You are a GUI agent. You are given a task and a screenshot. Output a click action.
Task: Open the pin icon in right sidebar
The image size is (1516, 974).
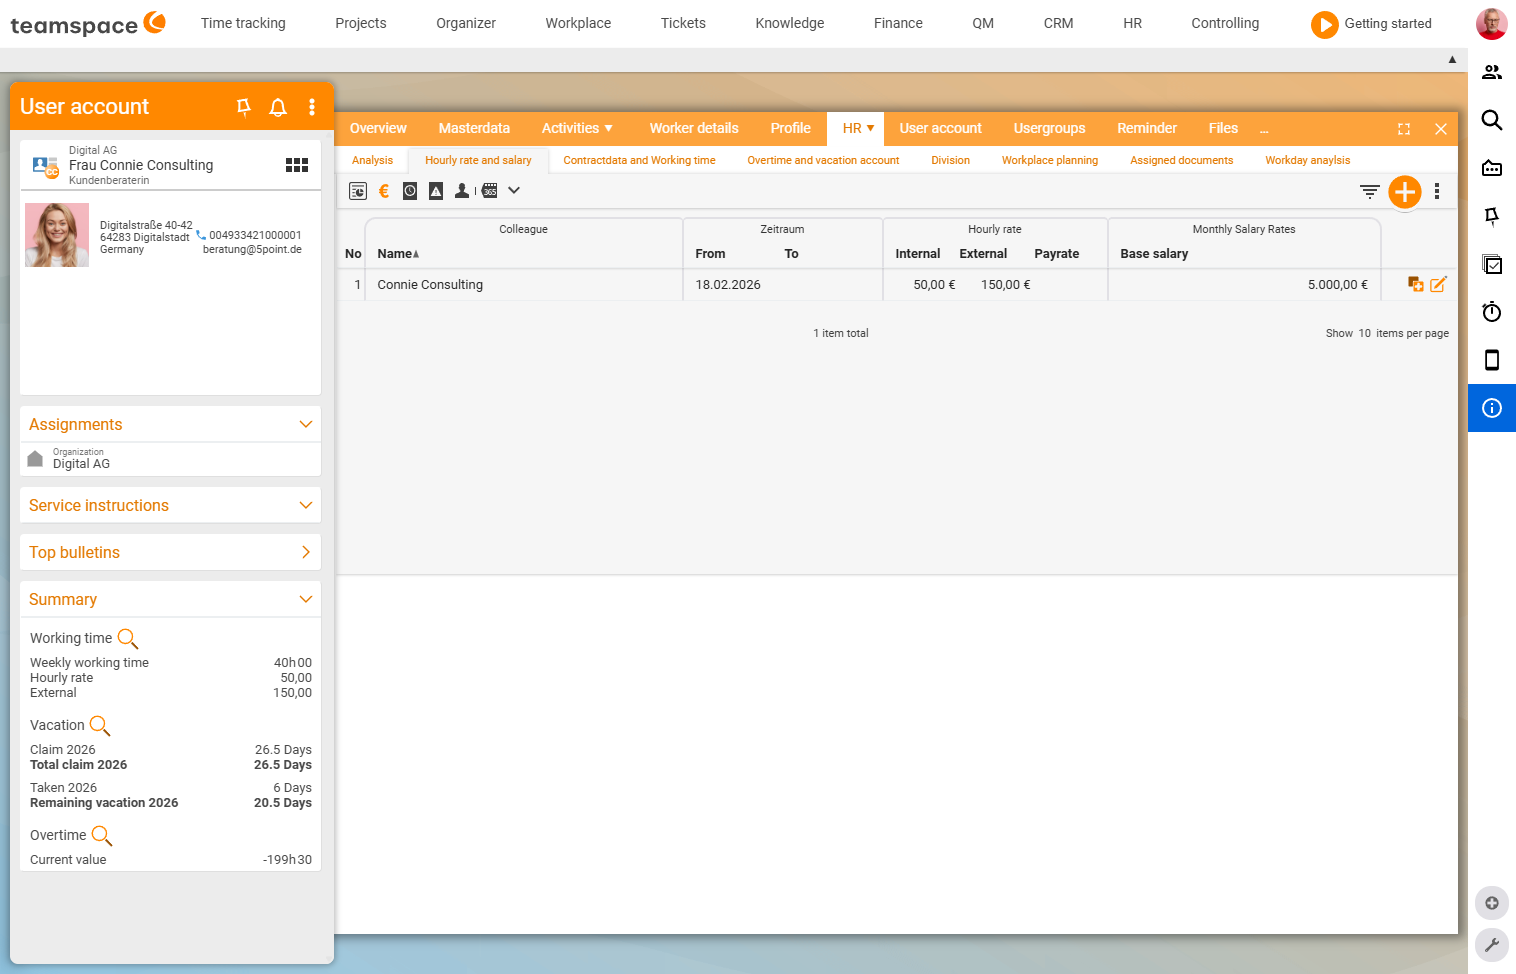coord(1492,216)
